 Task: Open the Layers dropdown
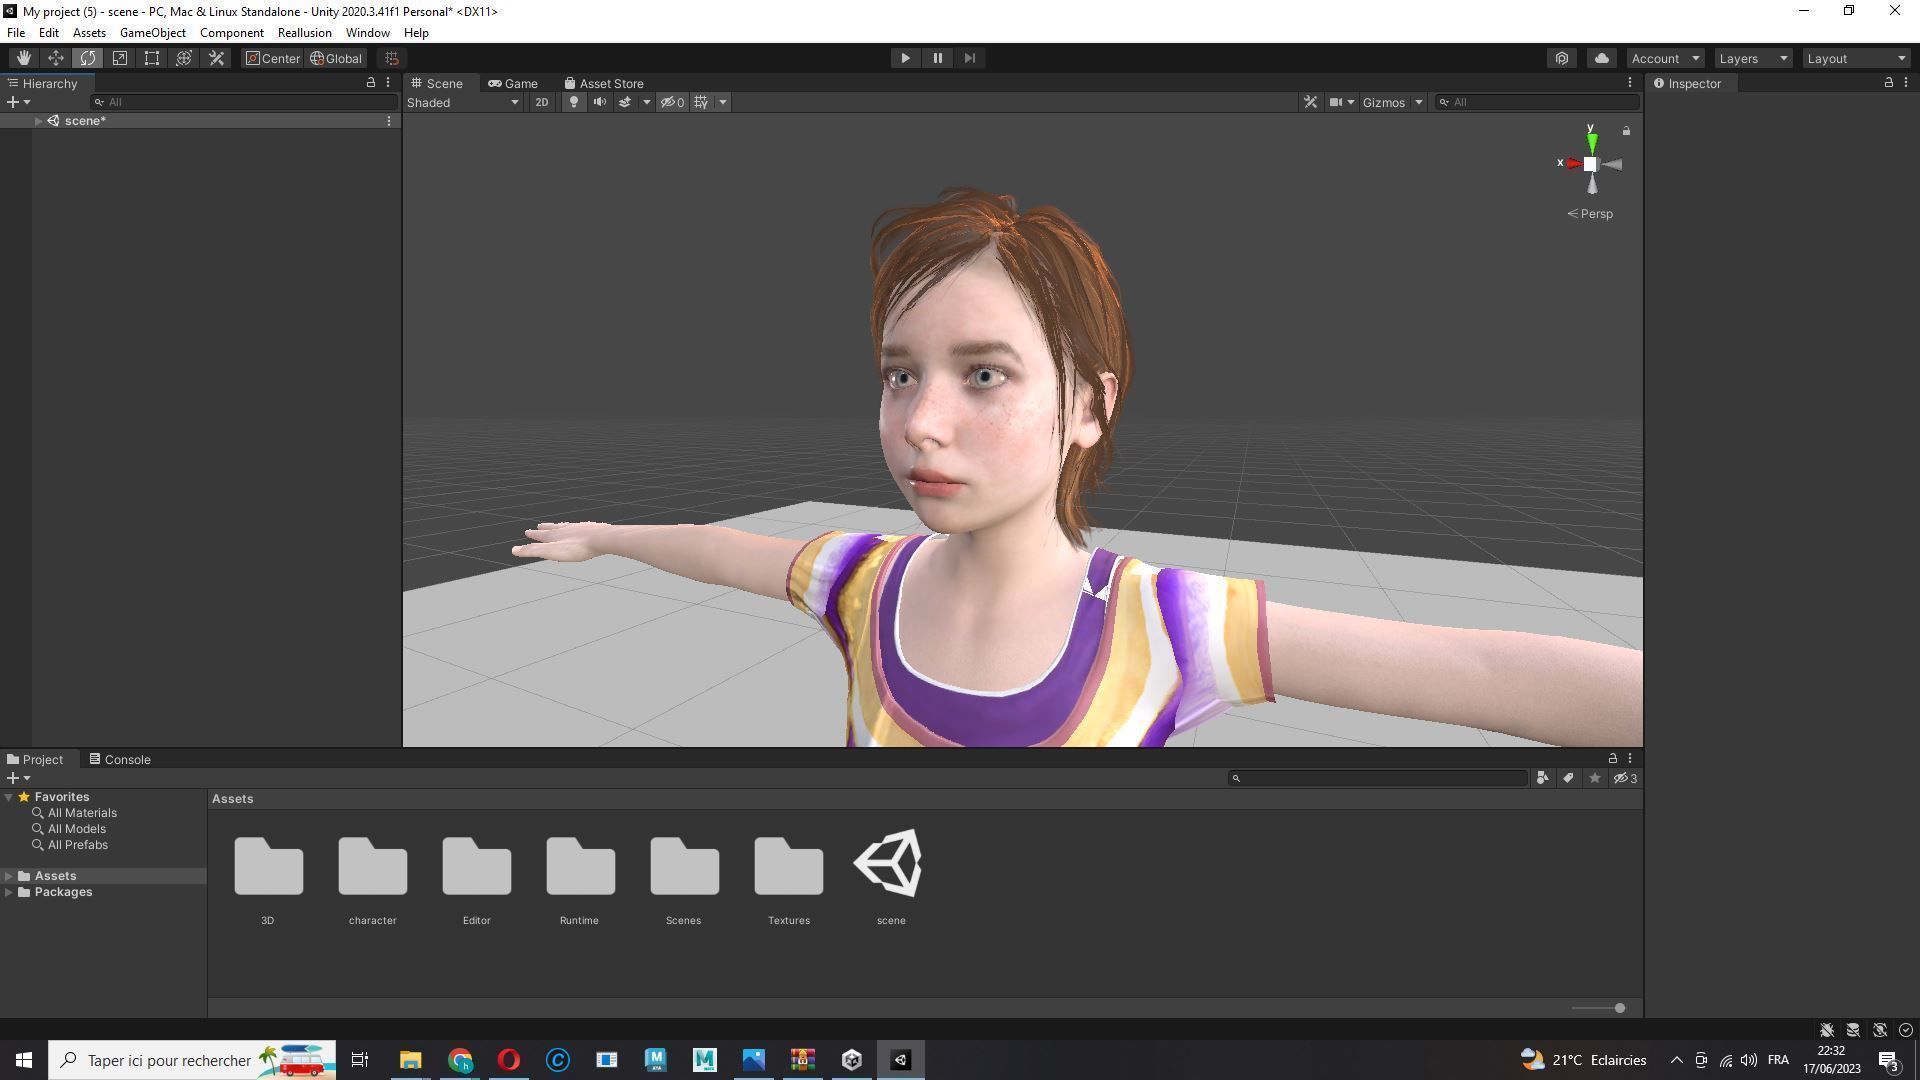click(x=1752, y=58)
